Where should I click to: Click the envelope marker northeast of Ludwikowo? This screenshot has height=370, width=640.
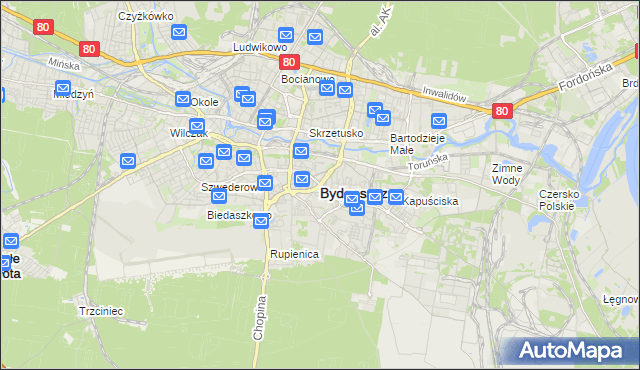(x=315, y=37)
